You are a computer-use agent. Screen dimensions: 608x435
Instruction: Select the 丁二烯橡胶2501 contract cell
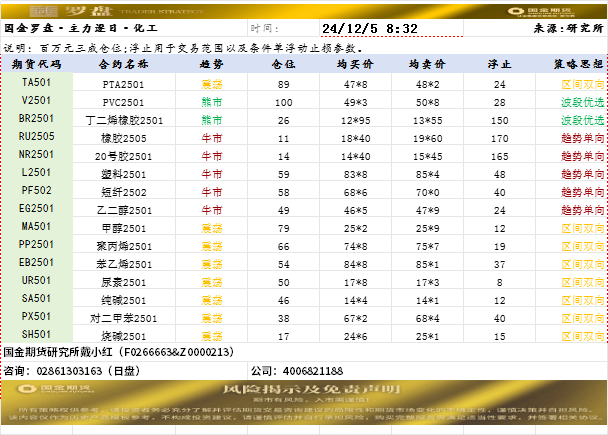pos(124,120)
